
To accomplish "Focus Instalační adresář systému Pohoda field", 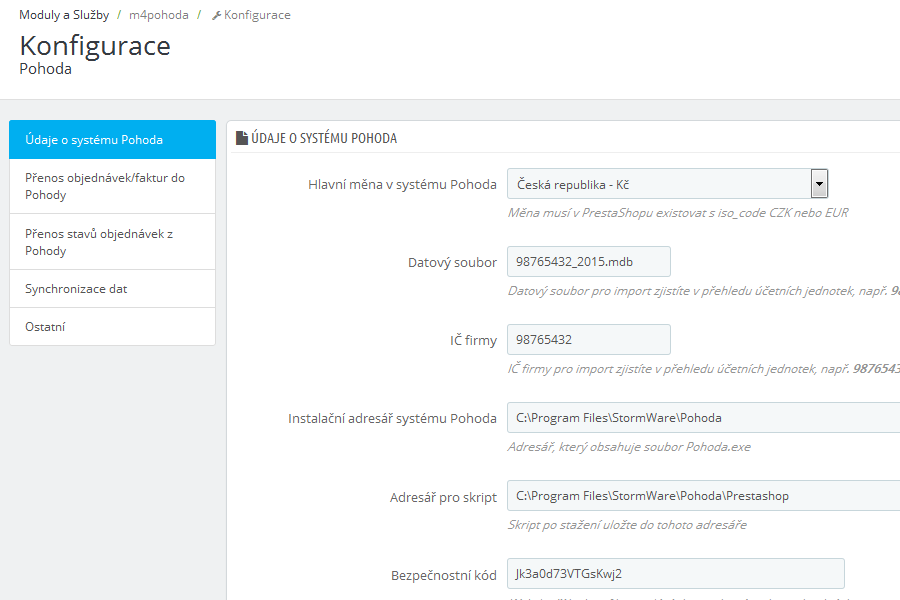I will pyautogui.click(x=704, y=417).
